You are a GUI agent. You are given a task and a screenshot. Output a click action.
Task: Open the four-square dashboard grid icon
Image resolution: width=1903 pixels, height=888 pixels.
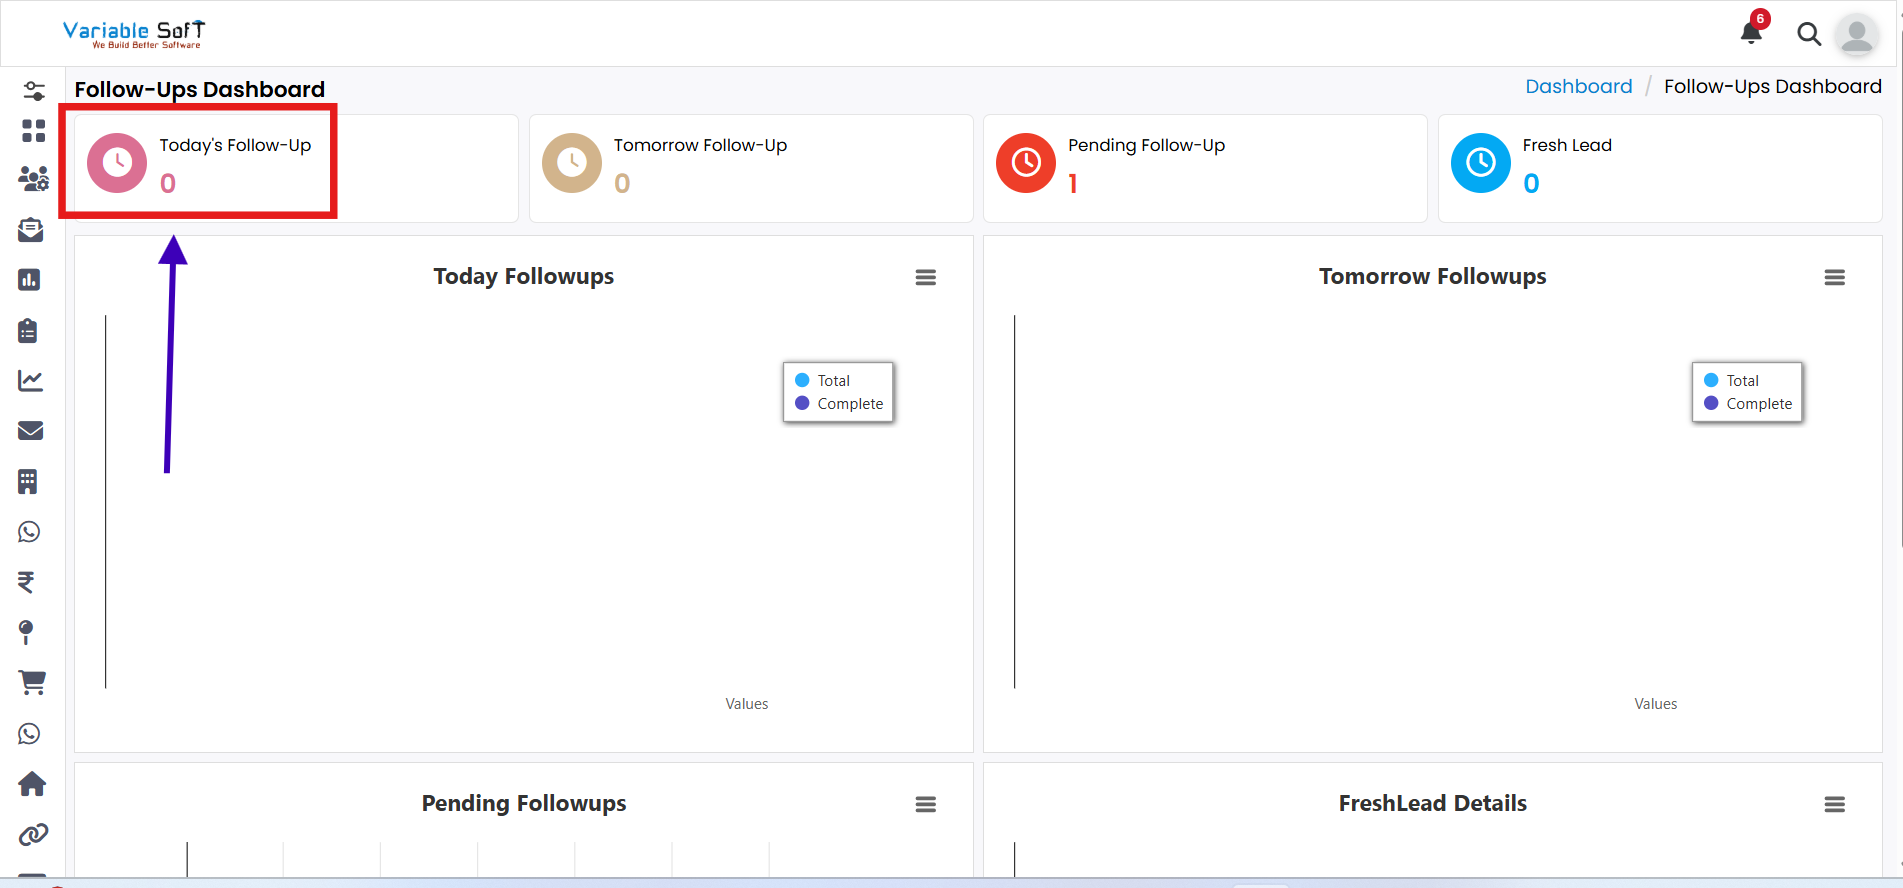pos(33,131)
